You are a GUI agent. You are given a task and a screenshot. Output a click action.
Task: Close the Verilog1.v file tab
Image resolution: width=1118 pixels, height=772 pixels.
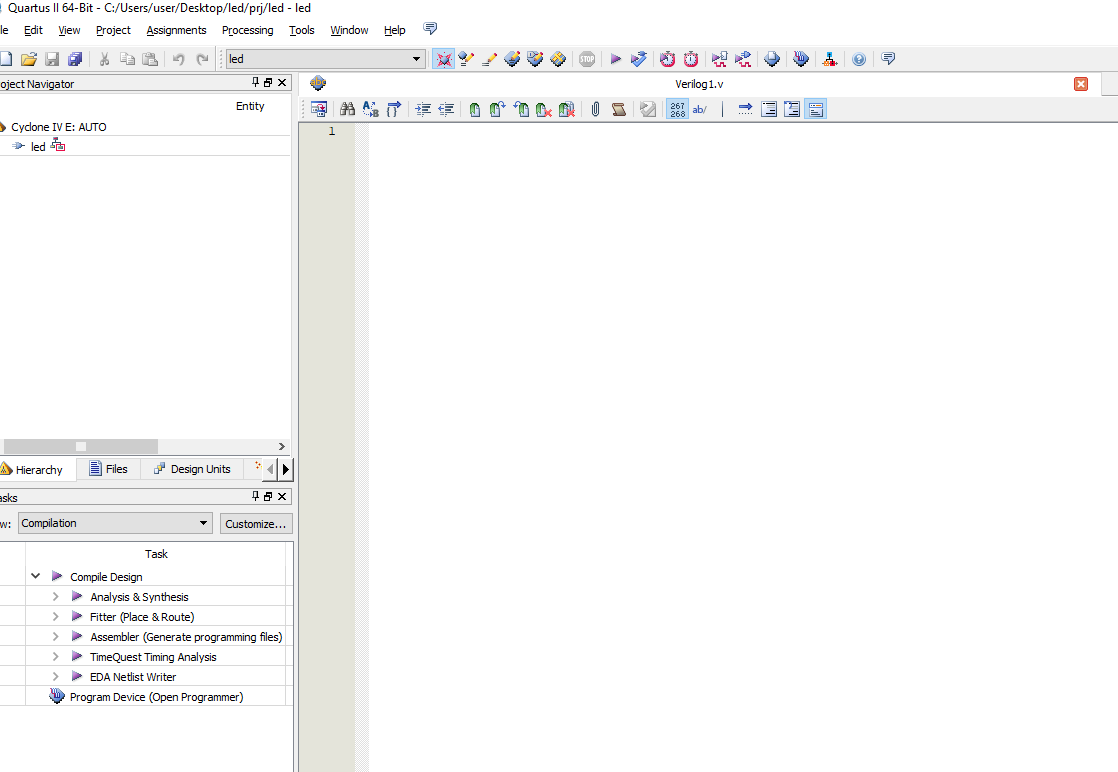point(1081,84)
